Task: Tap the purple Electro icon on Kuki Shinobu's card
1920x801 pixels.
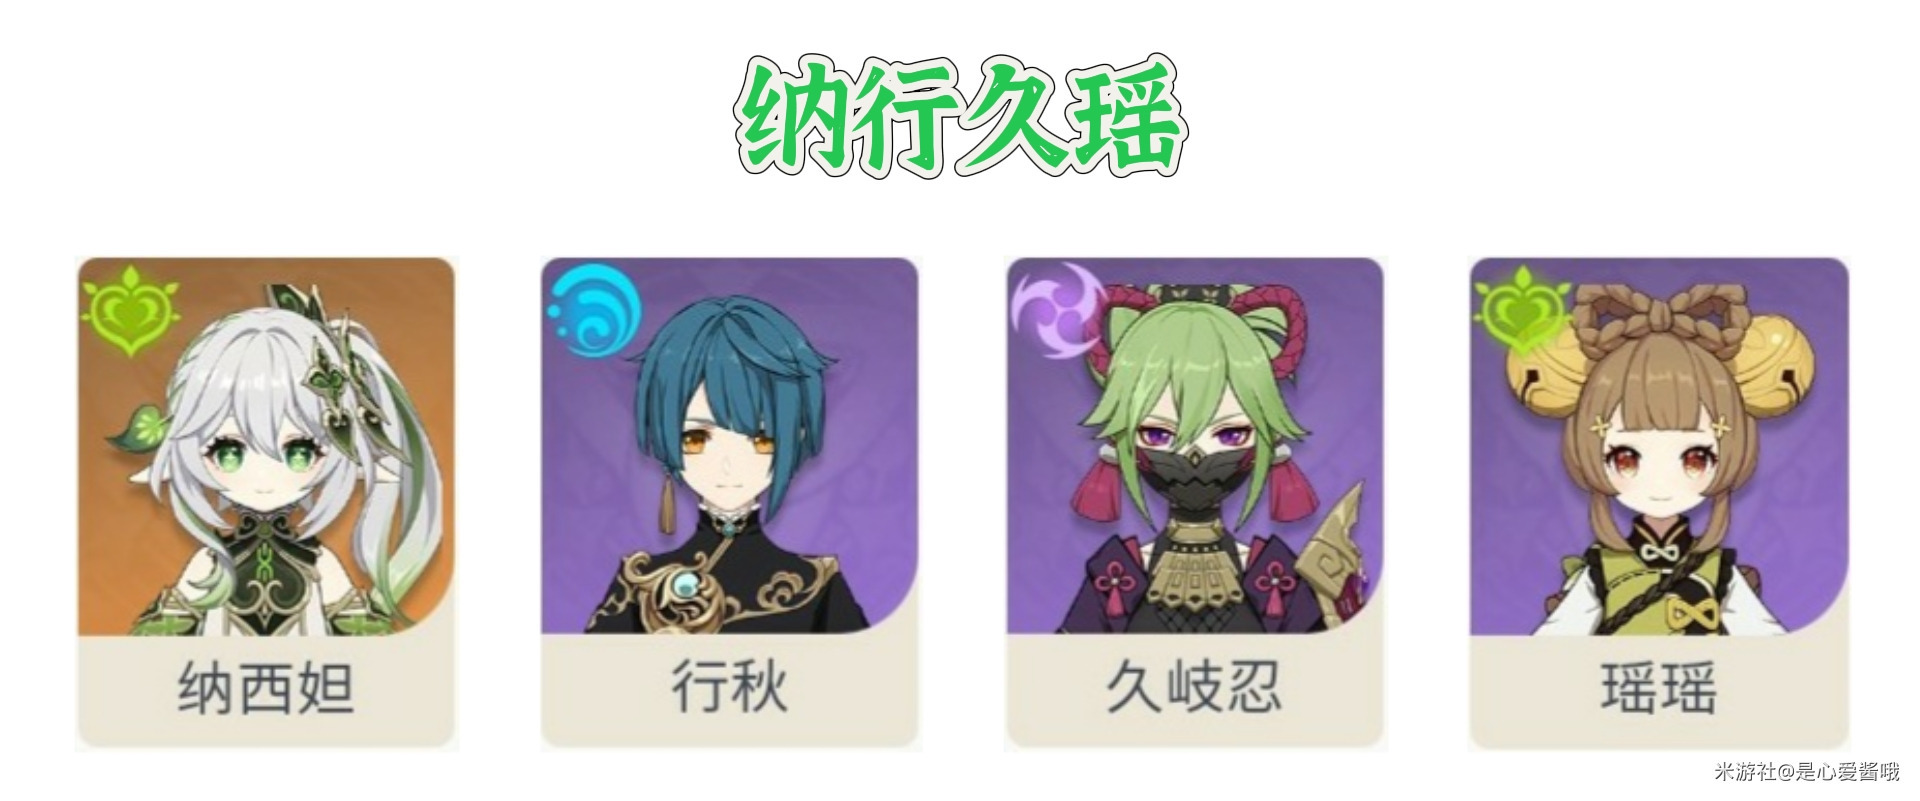Action: pos(1056,312)
